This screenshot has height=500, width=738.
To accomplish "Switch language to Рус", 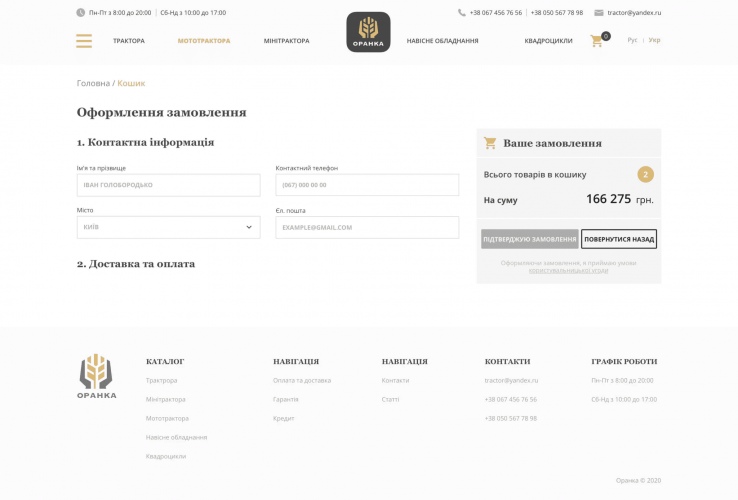I will pos(632,40).
